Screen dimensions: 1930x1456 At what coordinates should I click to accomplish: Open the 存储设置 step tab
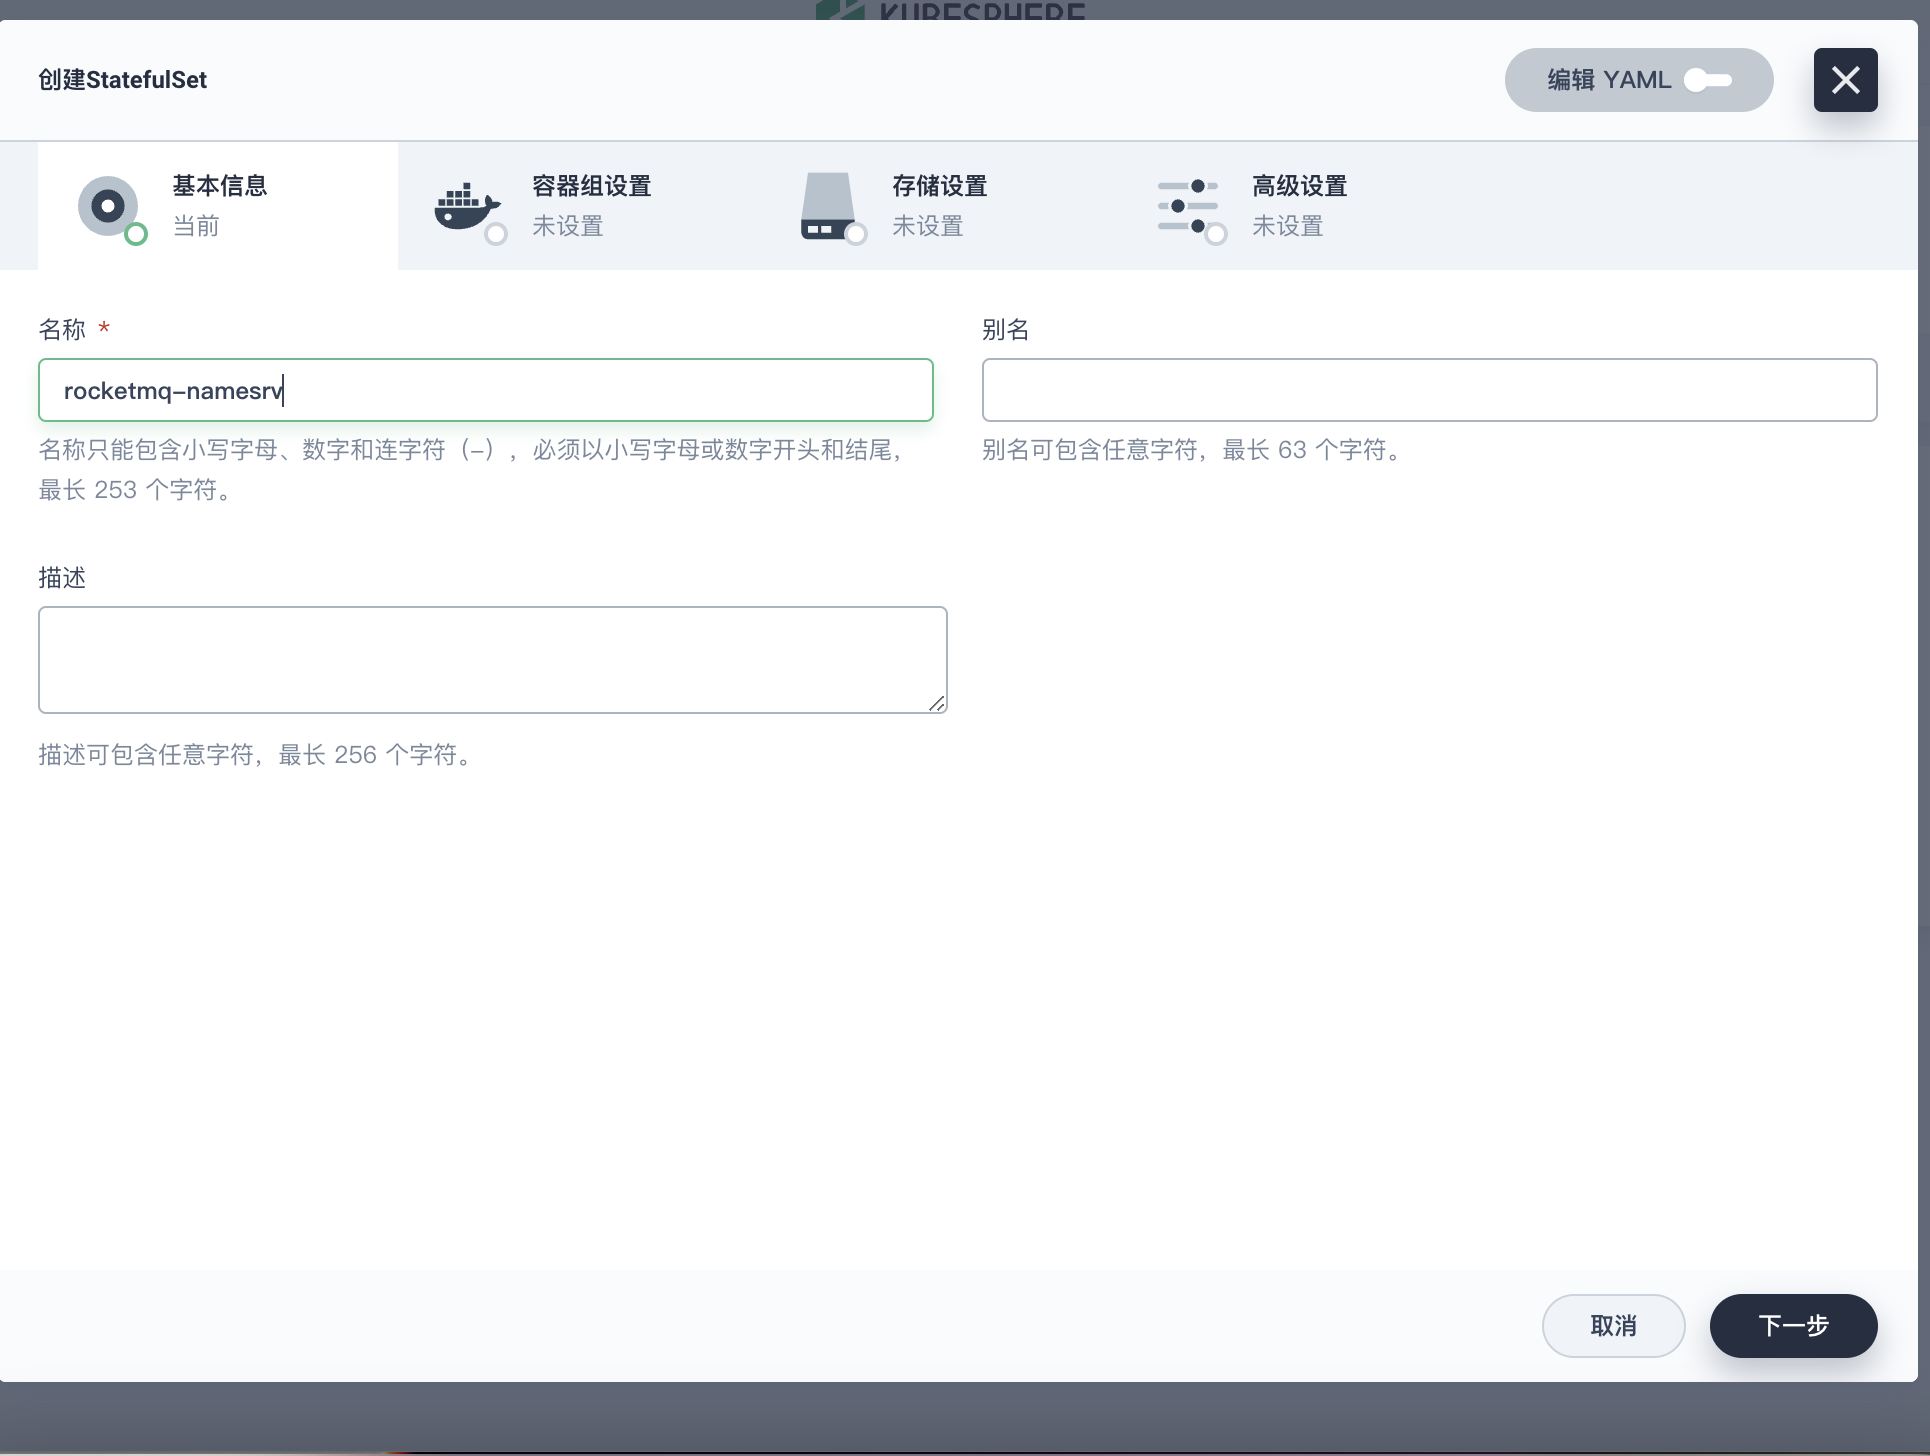tap(938, 206)
